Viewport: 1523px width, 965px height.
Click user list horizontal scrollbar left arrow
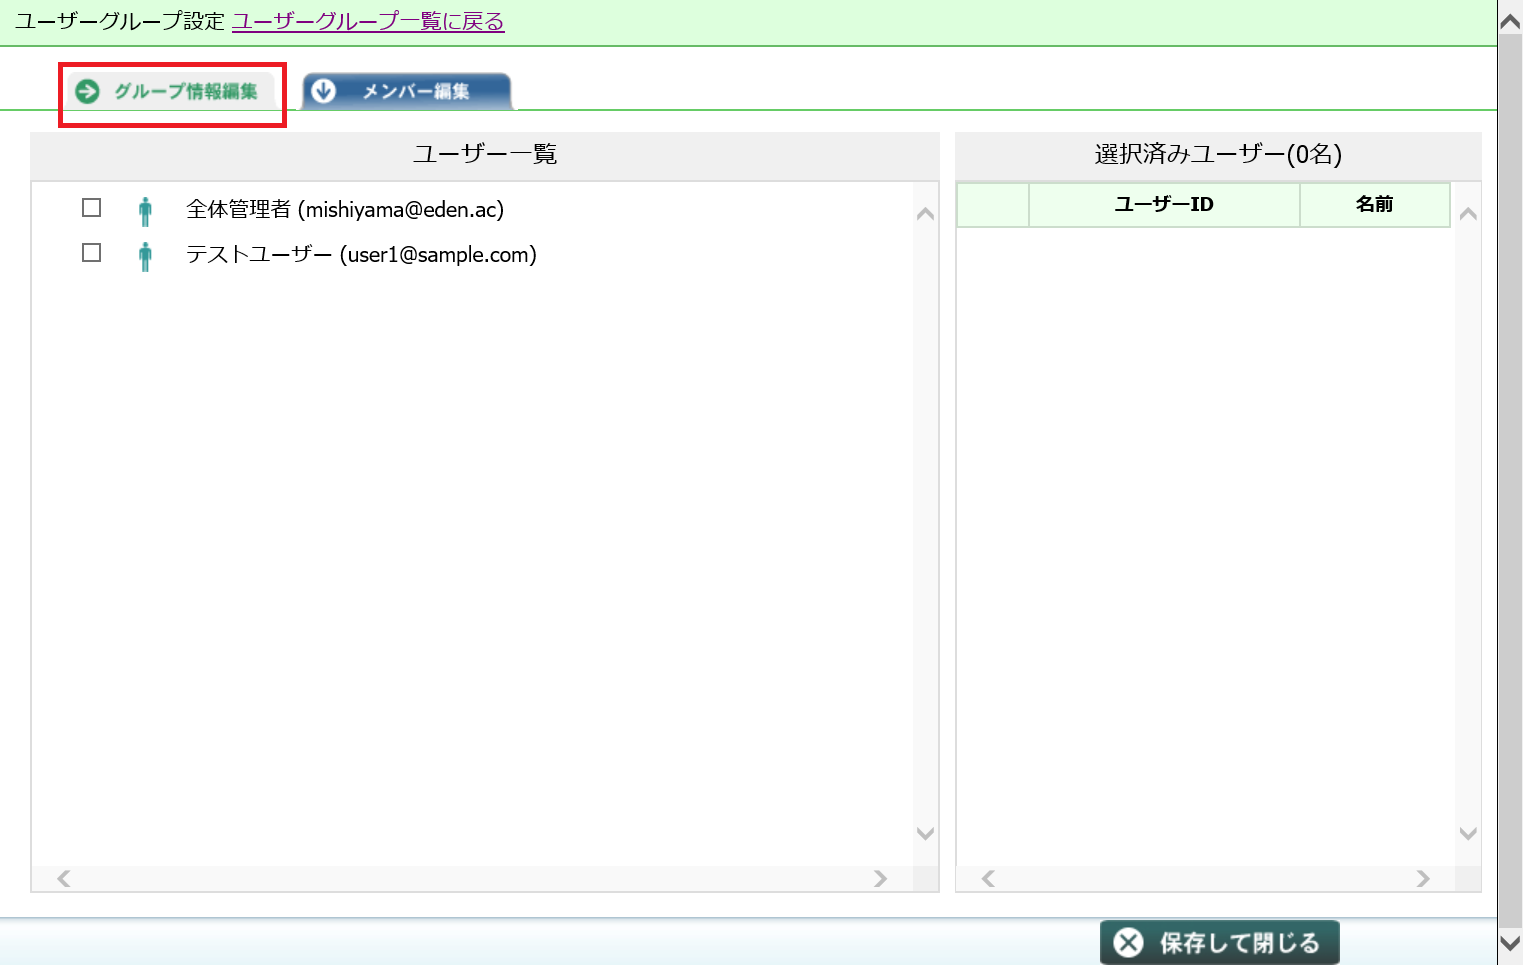pyautogui.click(x=64, y=878)
